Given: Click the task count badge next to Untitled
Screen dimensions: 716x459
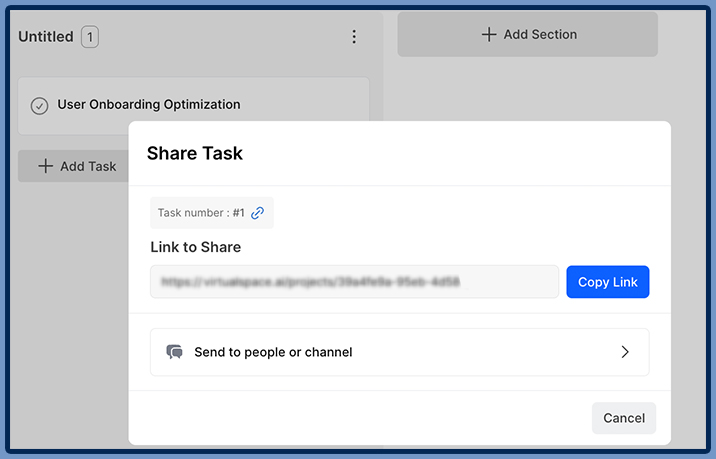Looking at the screenshot, I should [x=90, y=37].
